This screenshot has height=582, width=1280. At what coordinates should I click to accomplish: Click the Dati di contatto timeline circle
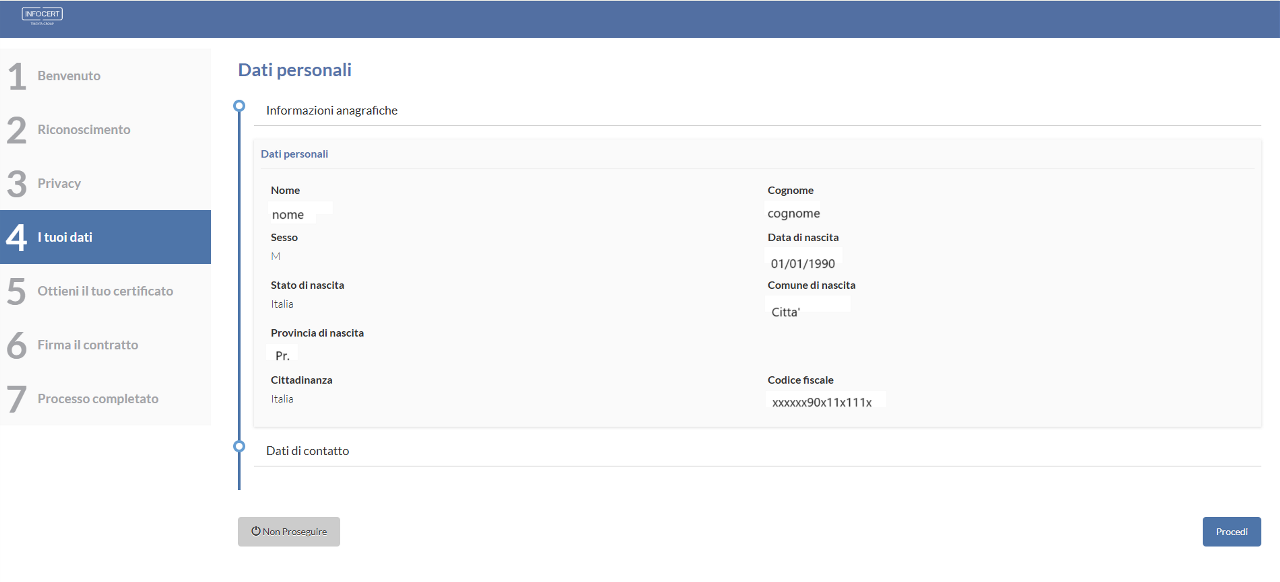click(x=239, y=447)
